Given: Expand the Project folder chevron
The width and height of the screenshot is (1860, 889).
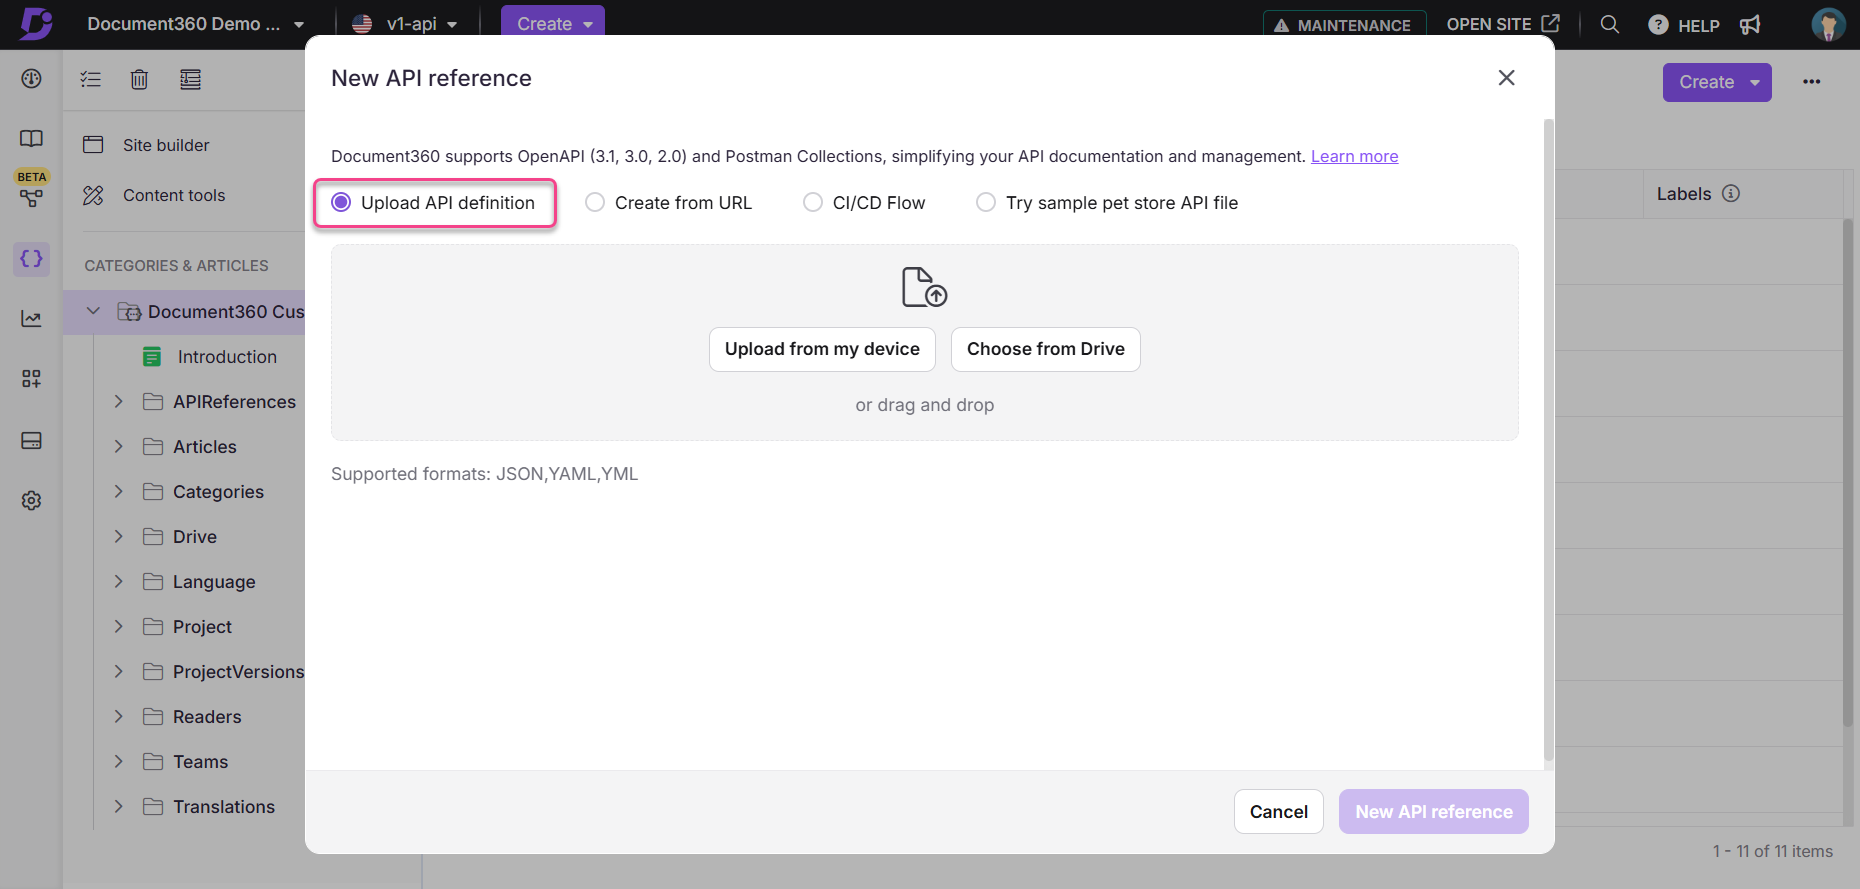Looking at the screenshot, I should (118, 627).
